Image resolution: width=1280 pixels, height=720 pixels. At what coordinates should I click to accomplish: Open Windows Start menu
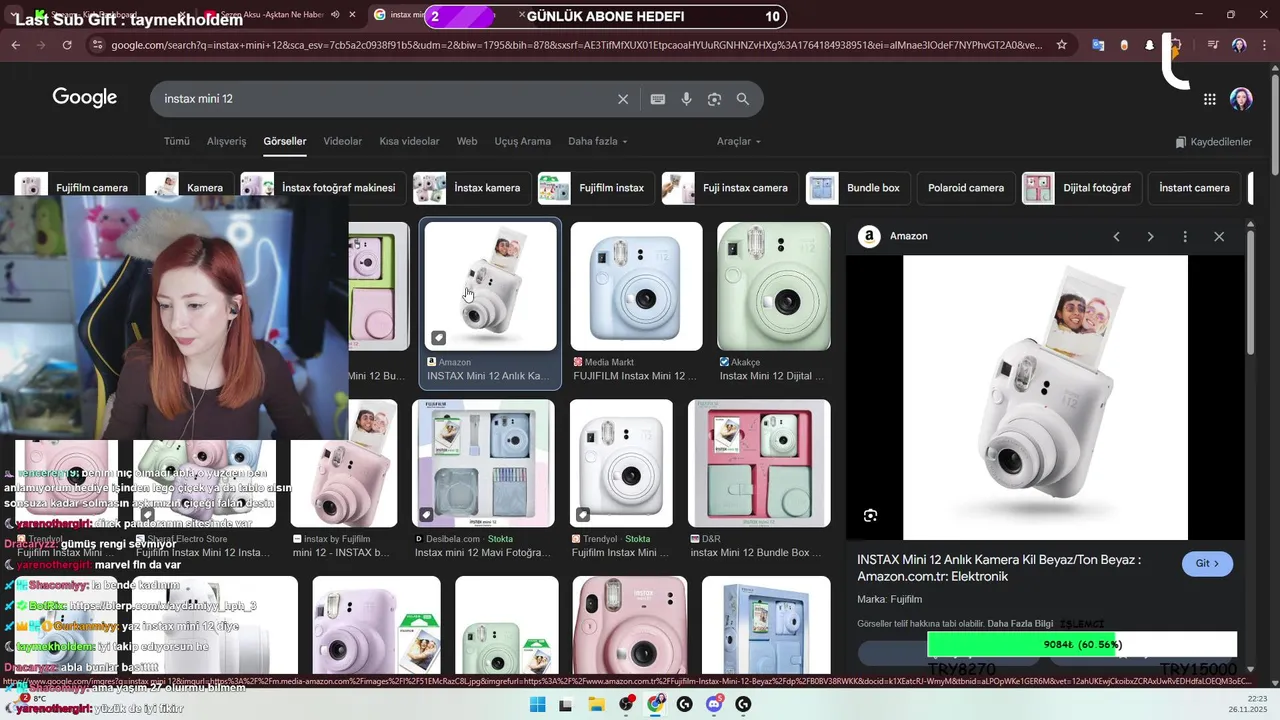tap(537, 704)
